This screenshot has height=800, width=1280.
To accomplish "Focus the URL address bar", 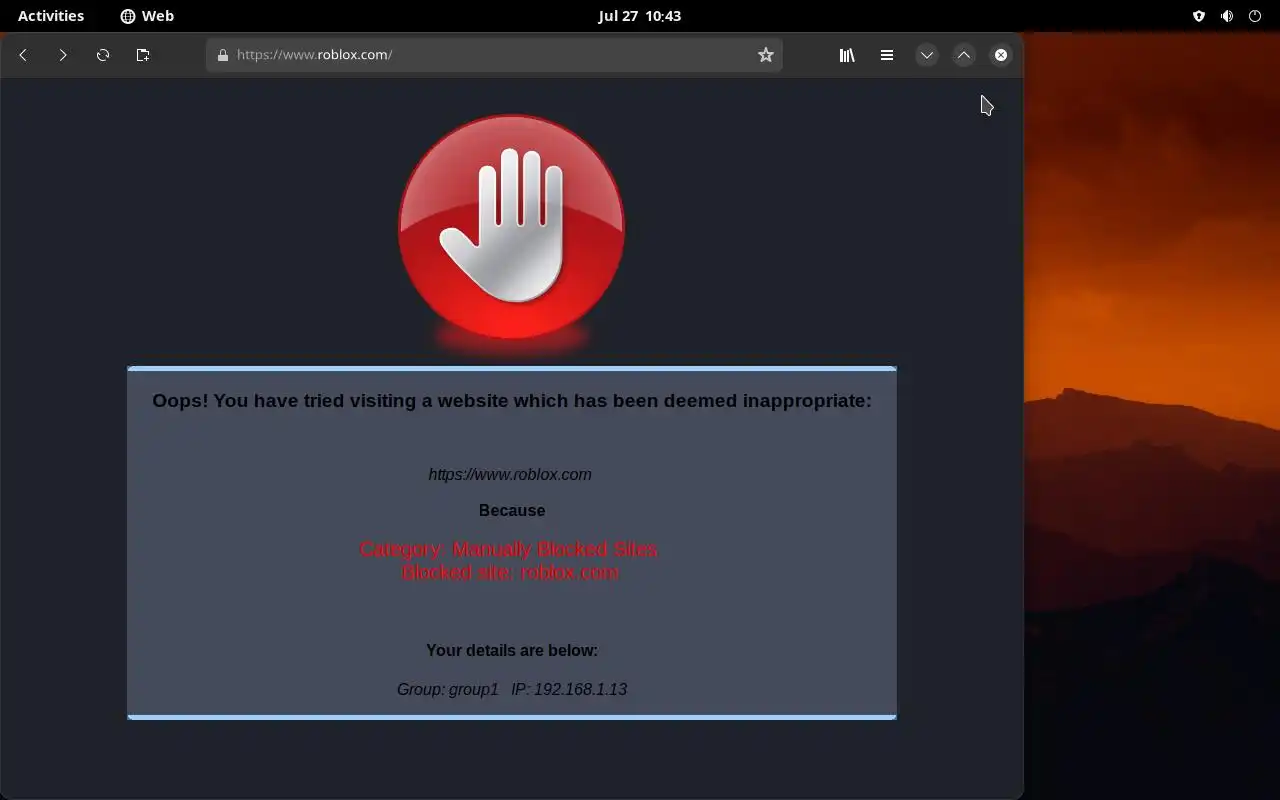I will point(494,55).
